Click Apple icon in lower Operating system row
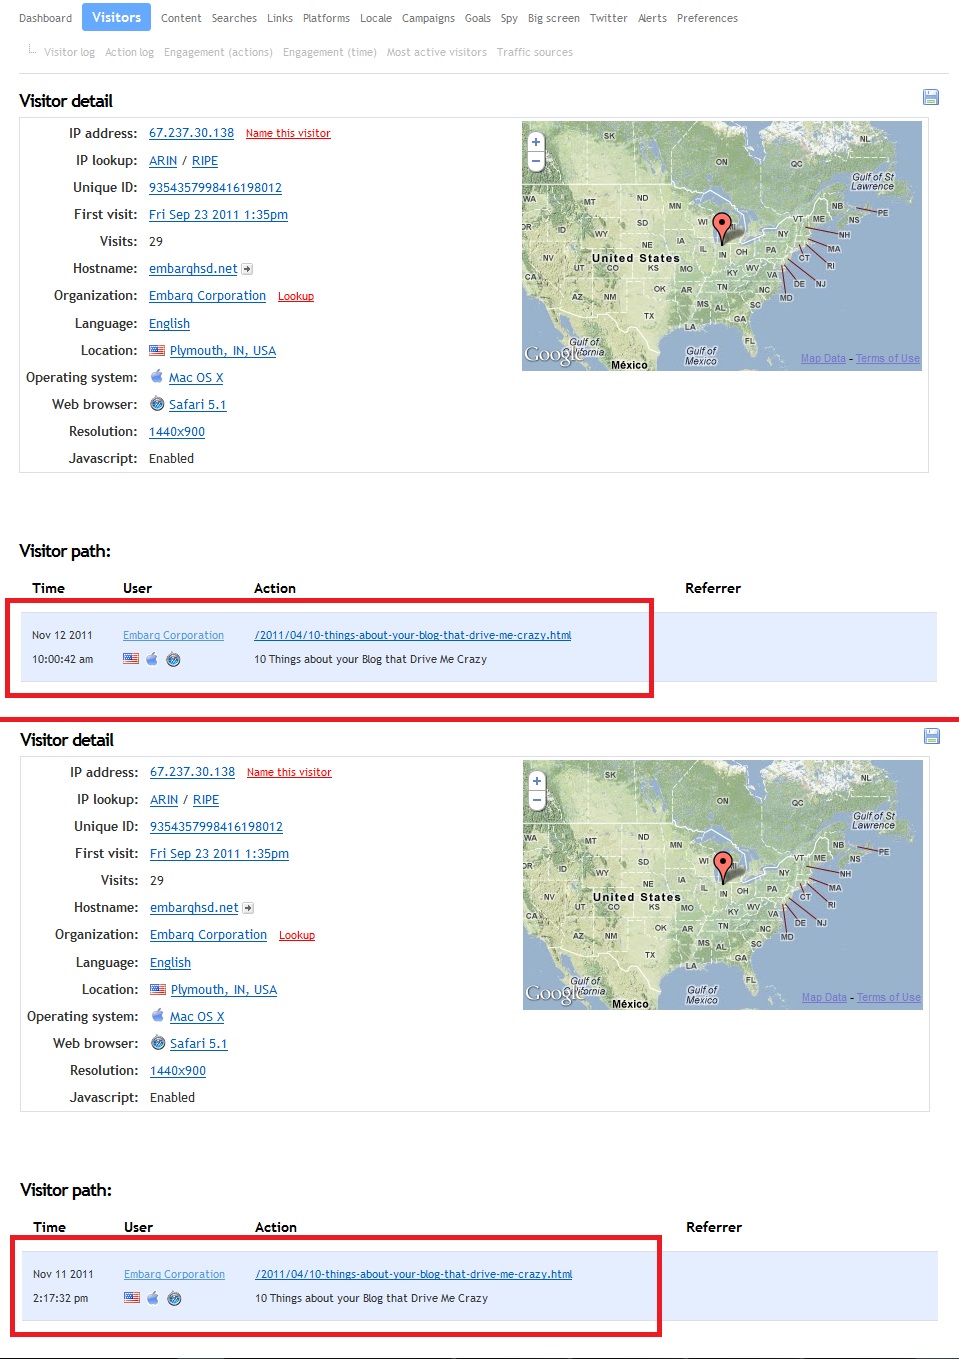 tap(157, 1016)
